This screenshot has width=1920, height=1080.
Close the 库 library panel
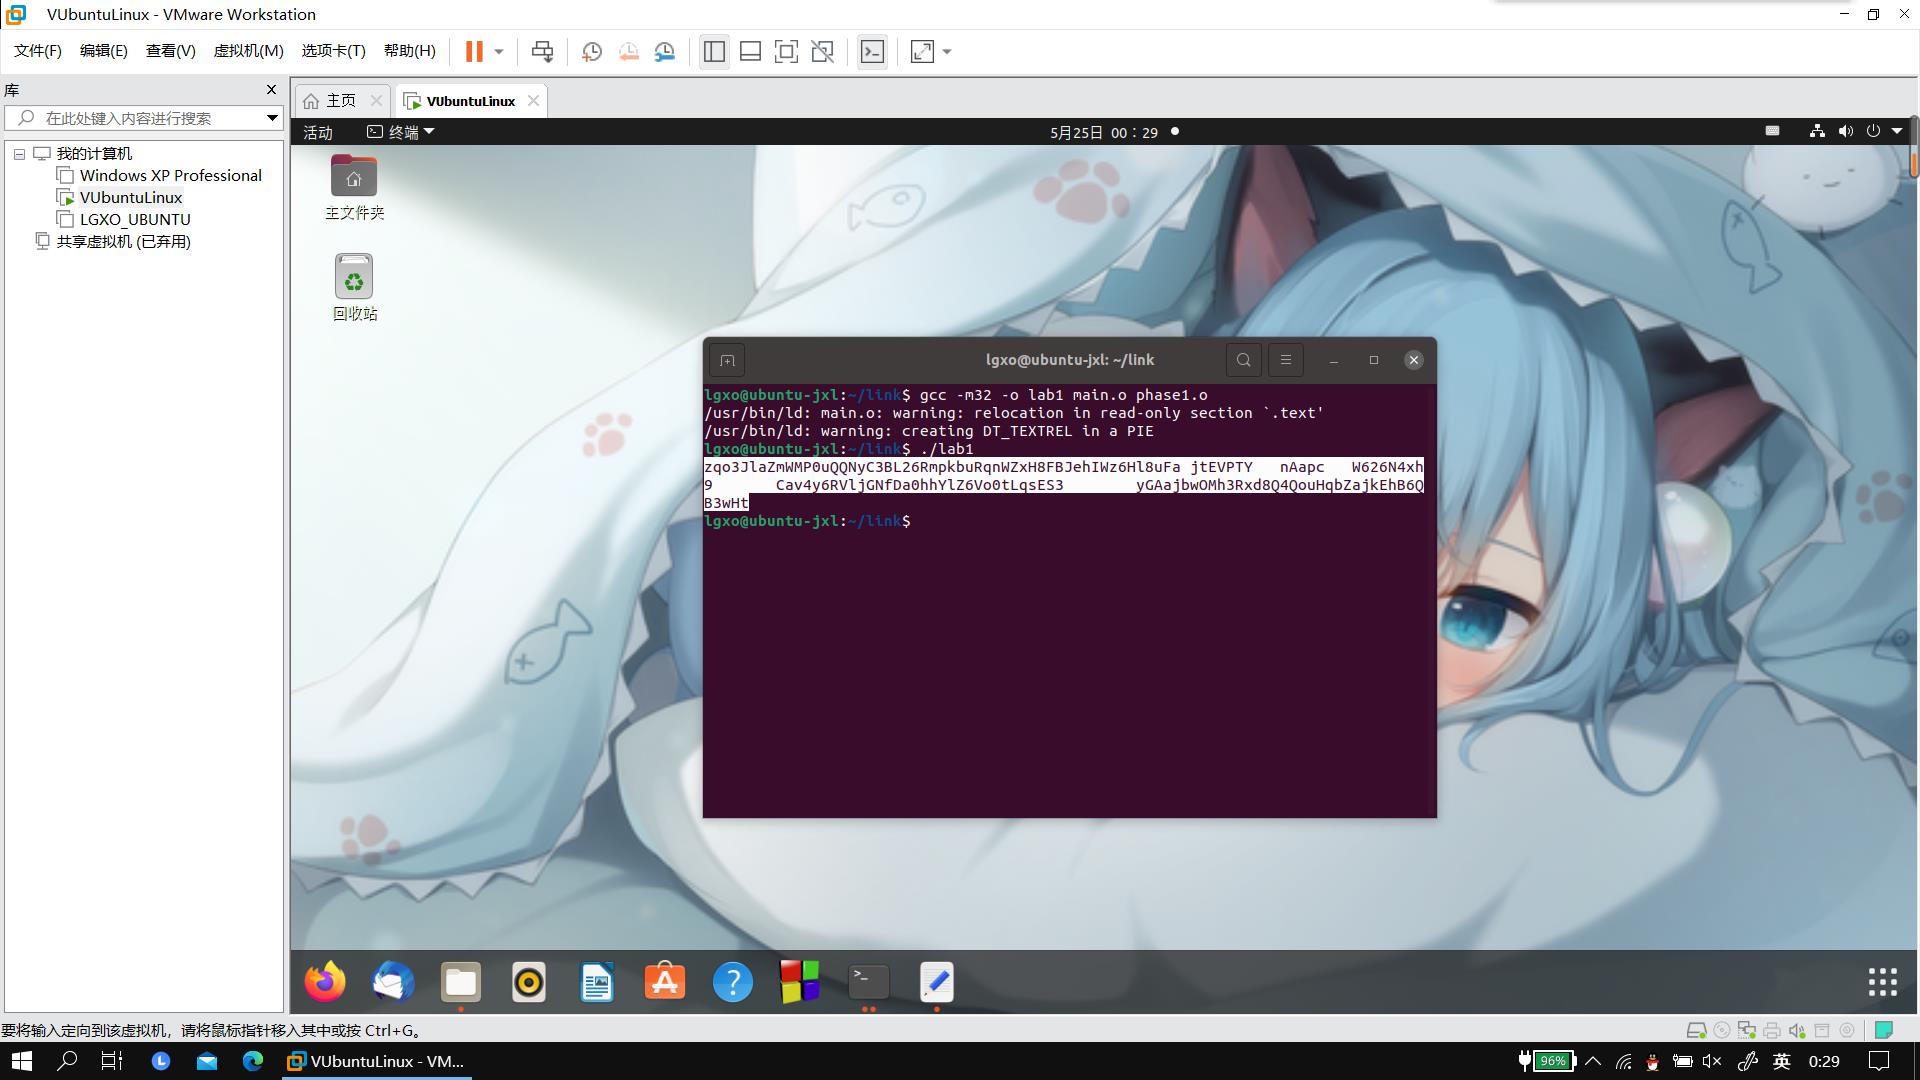[x=271, y=90]
